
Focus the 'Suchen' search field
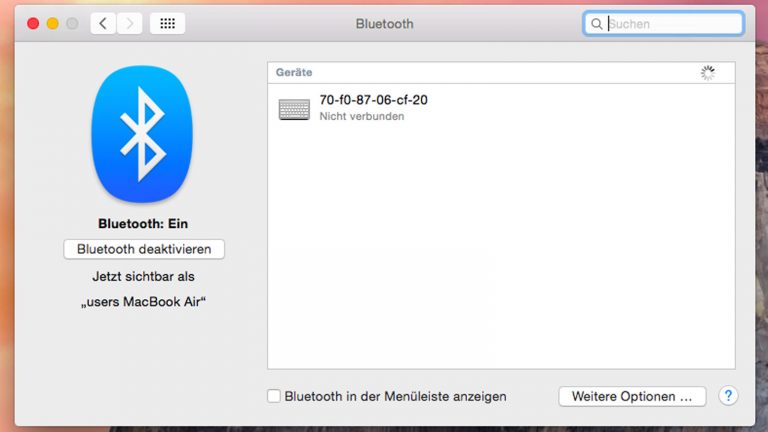coord(672,24)
